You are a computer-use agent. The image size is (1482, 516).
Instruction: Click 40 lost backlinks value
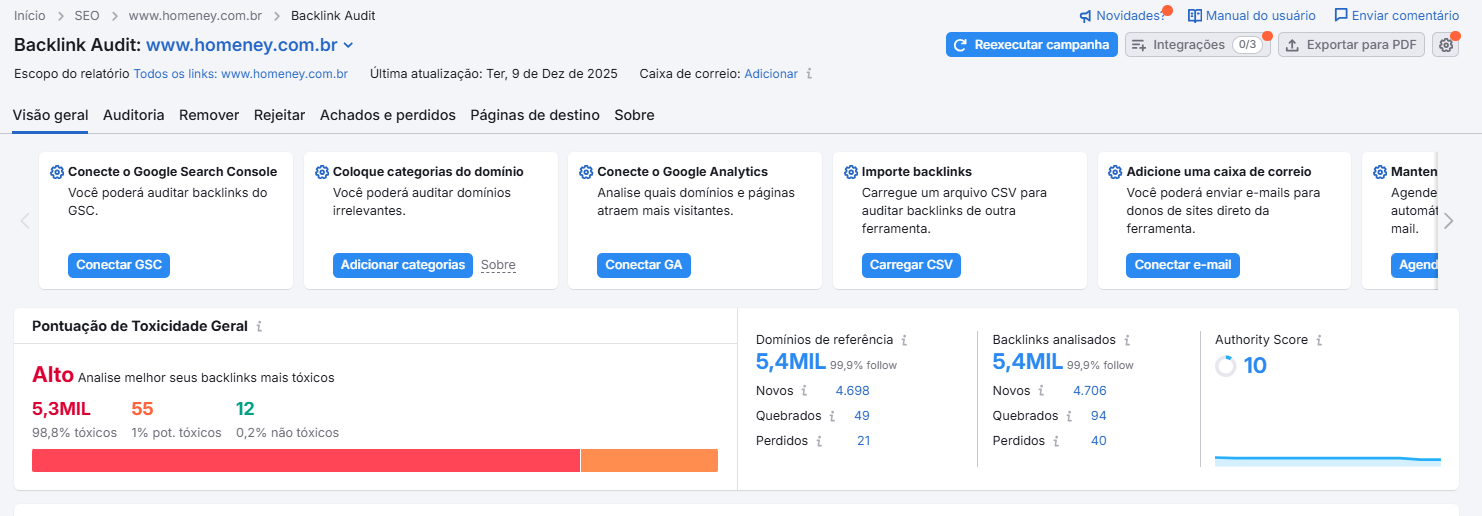pos(1099,441)
